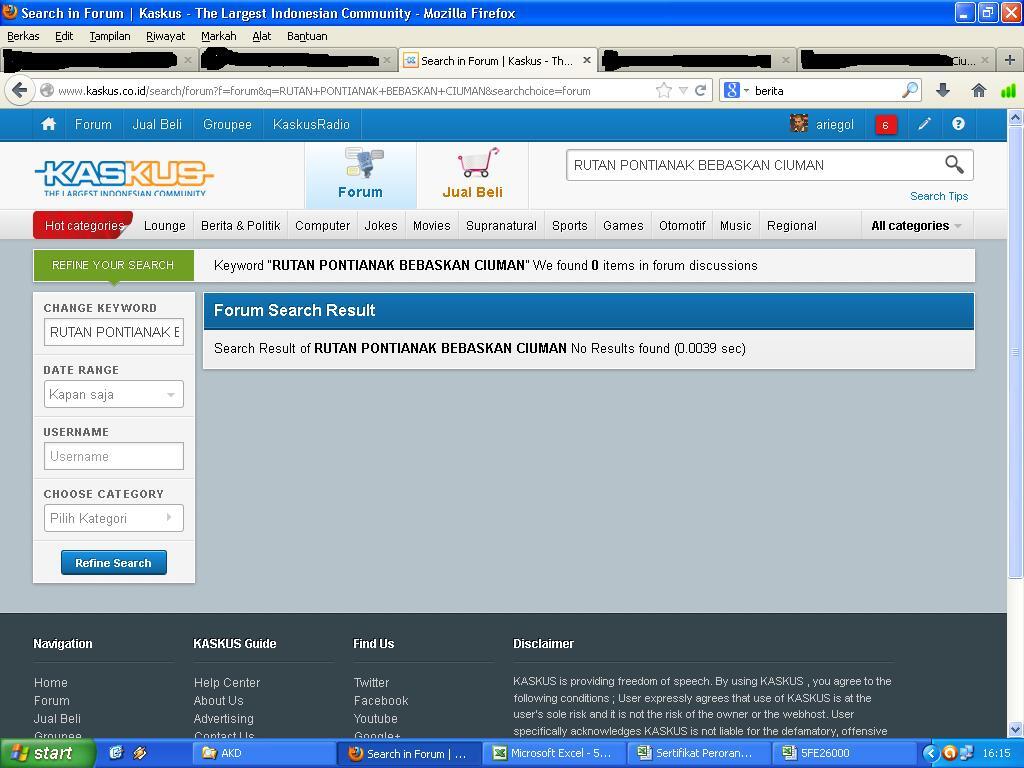Switch to Sertifikat Peroran taskbar window
The image size is (1024, 768).
[699, 753]
